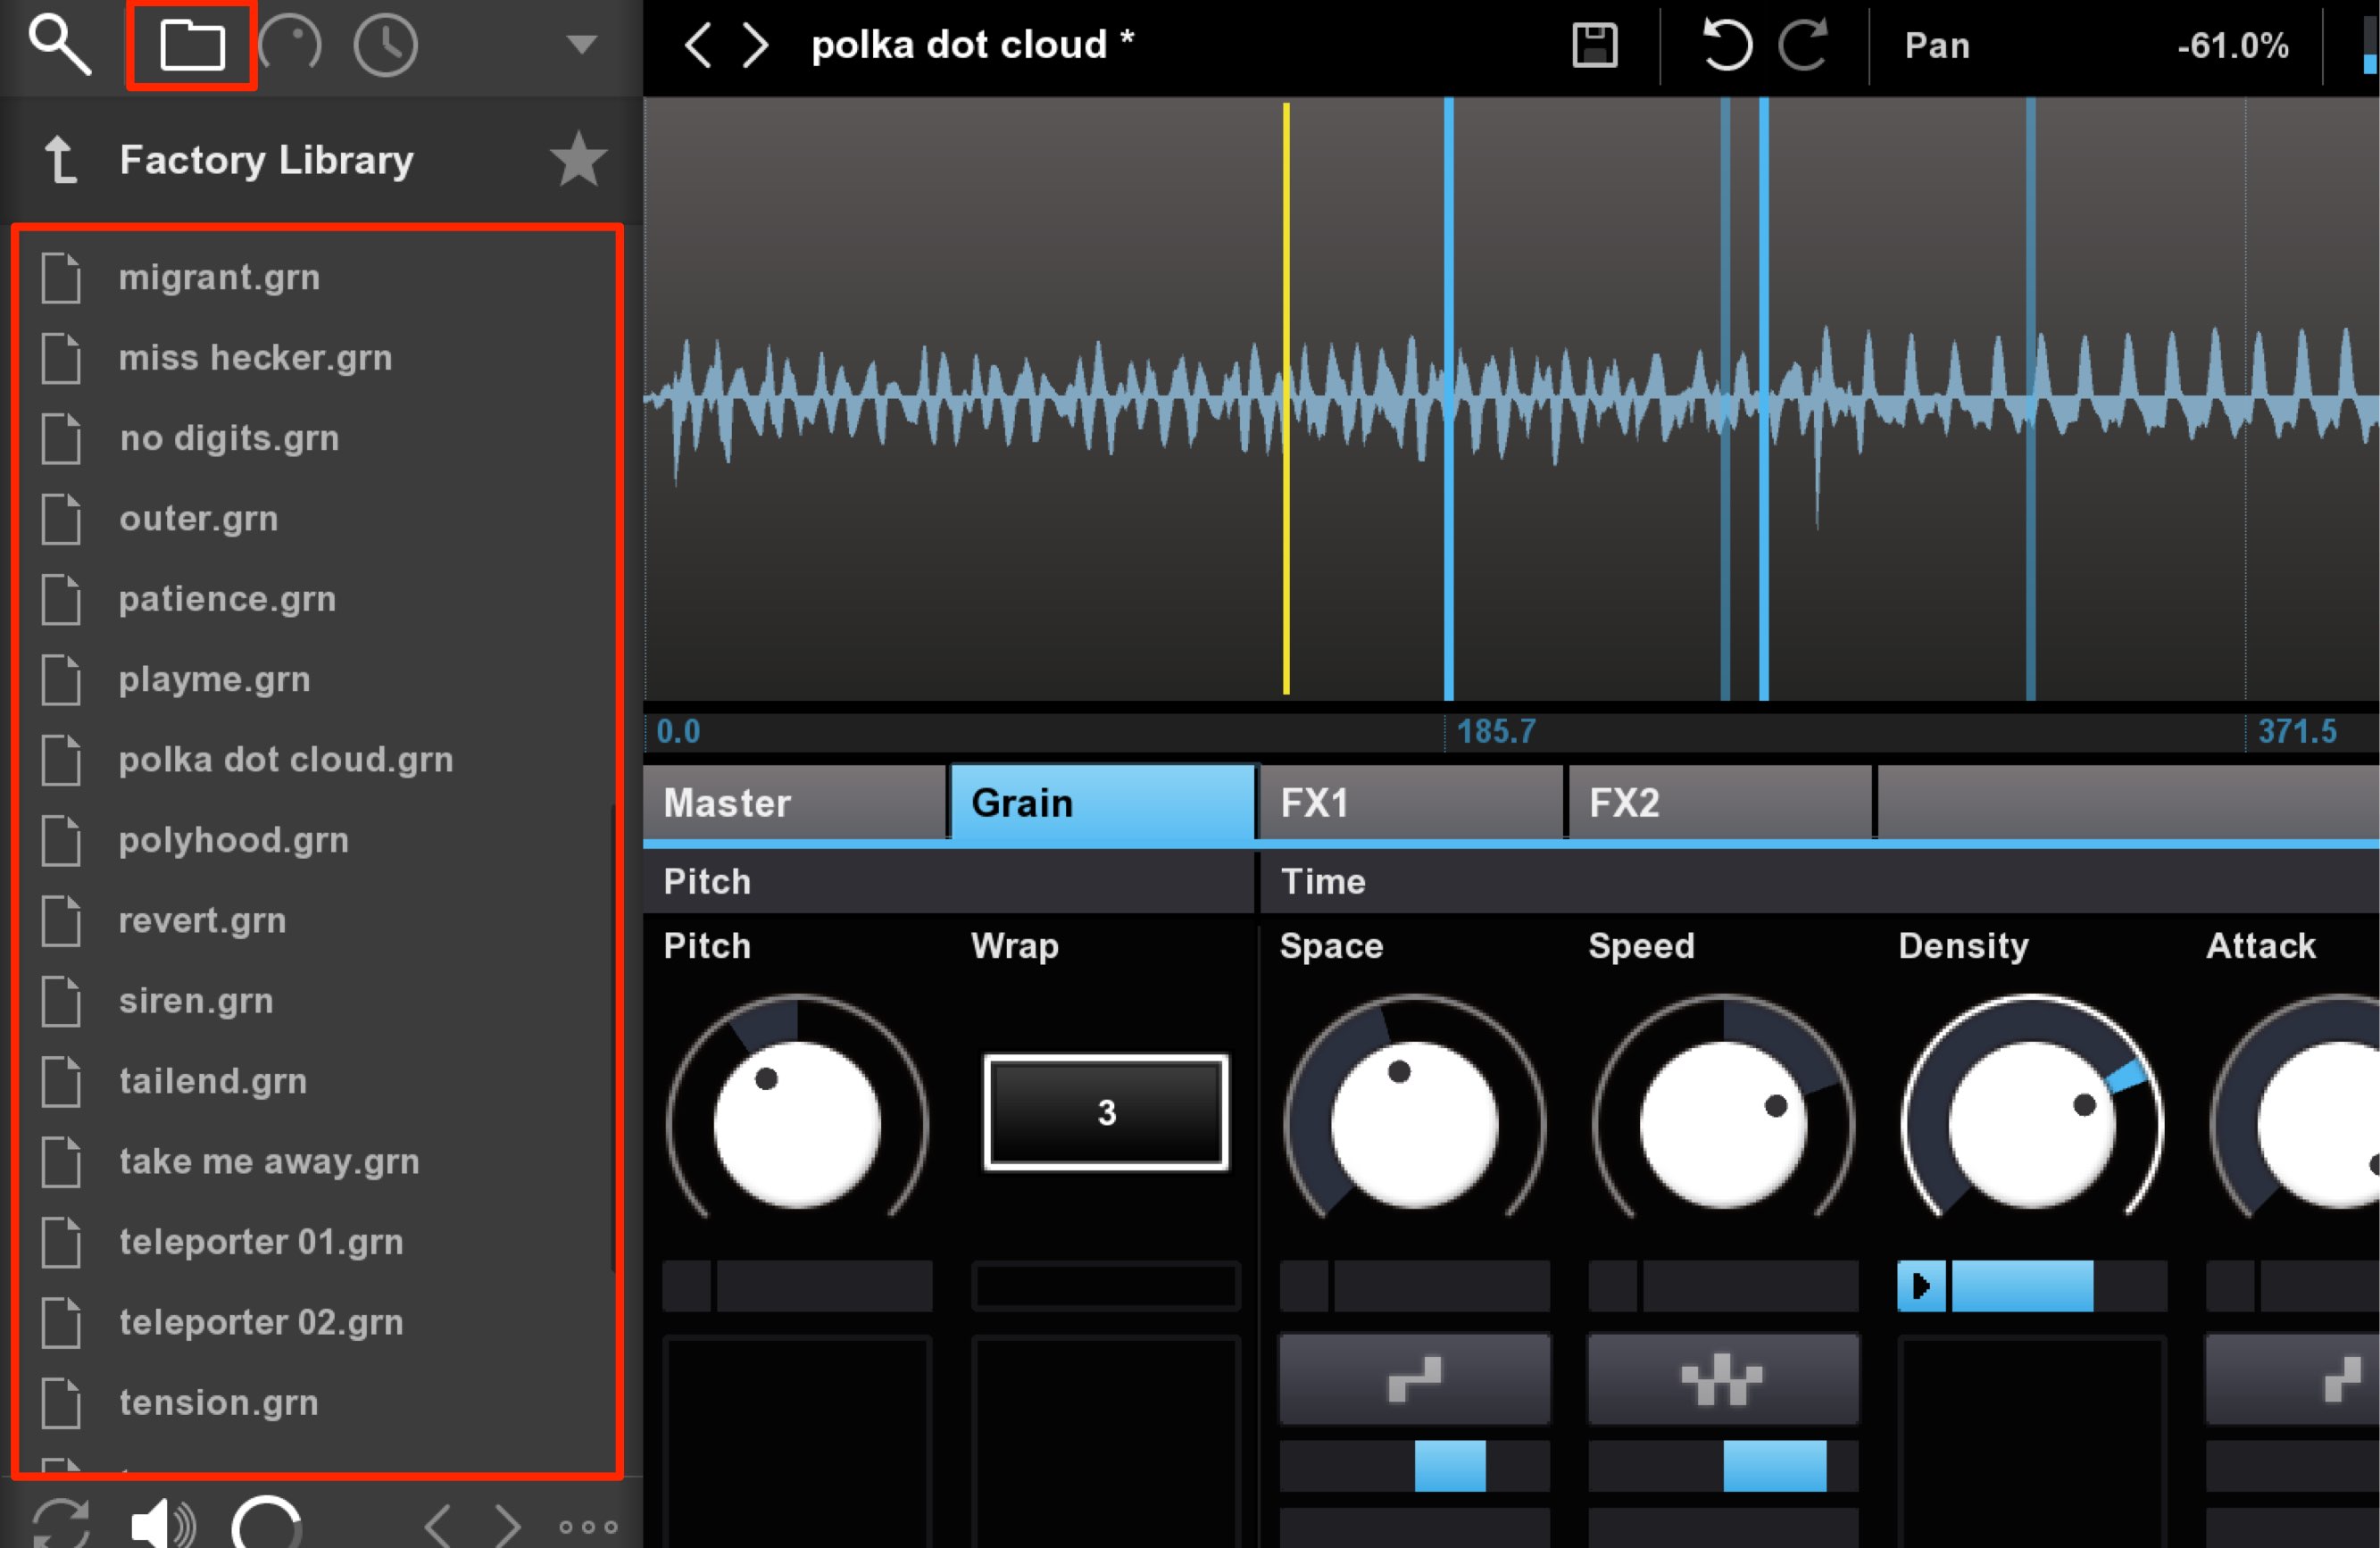
Task: Open the Space modulation shape selector
Action: (x=1414, y=1379)
